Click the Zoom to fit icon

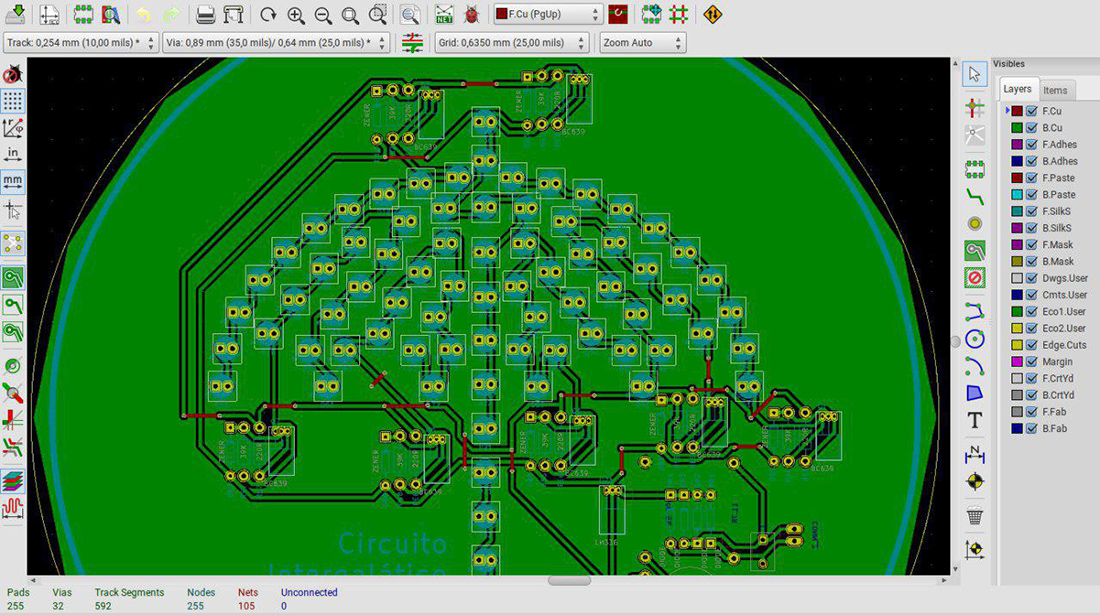(x=350, y=15)
